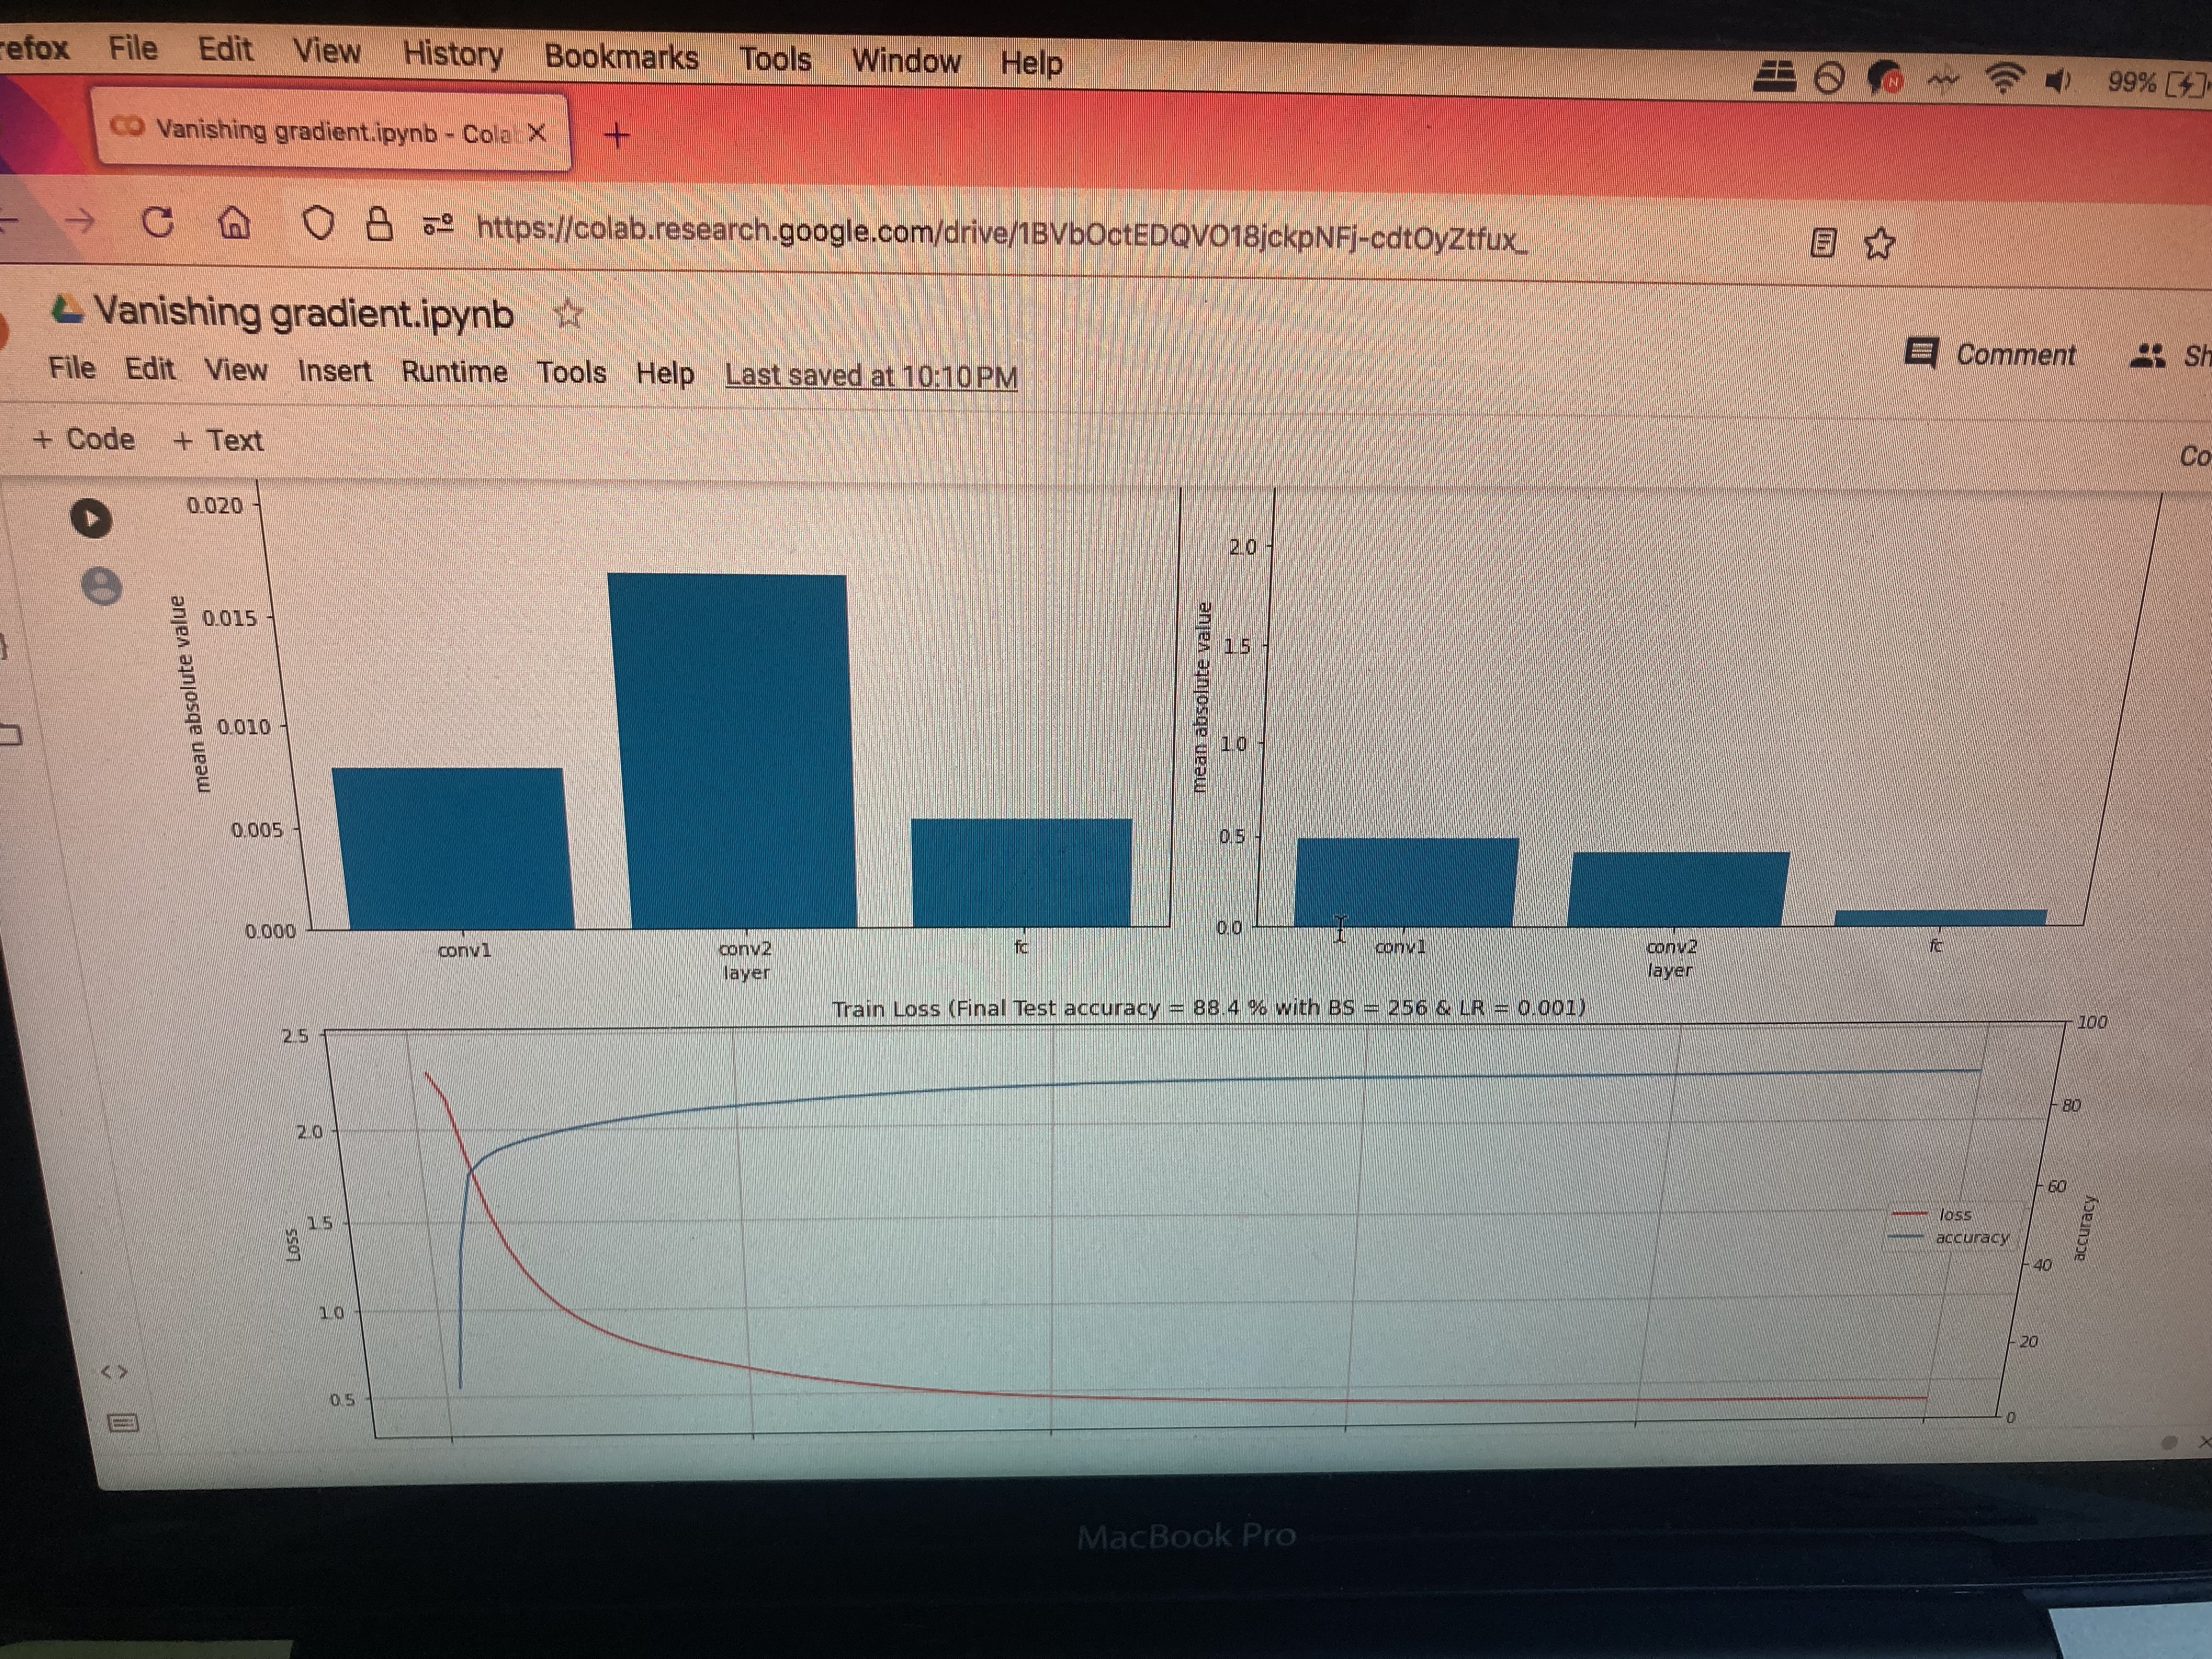Open Firefox Window menu
The height and width of the screenshot is (1659, 2212).
point(906,61)
